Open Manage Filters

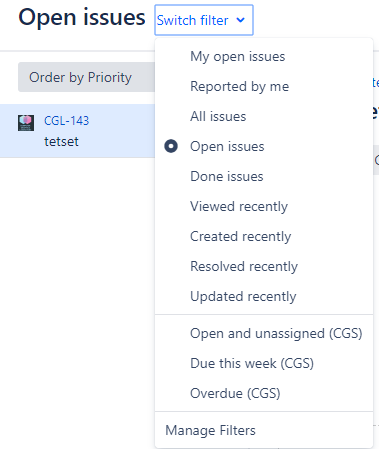click(264, 430)
